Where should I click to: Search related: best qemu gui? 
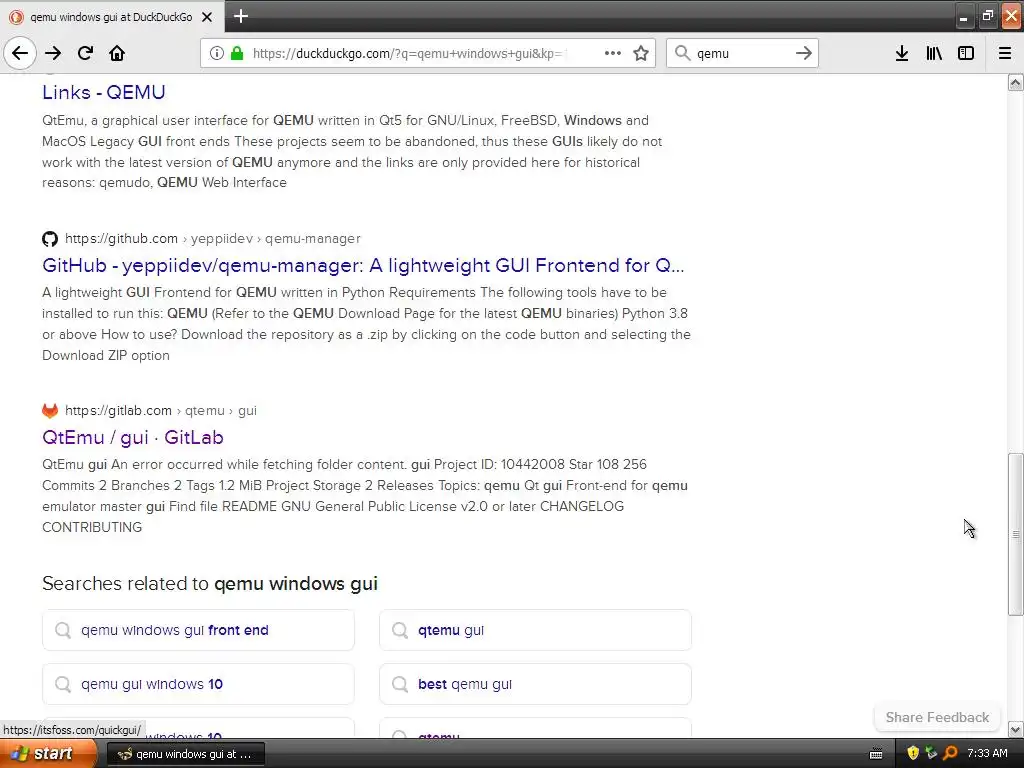point(536,684)
